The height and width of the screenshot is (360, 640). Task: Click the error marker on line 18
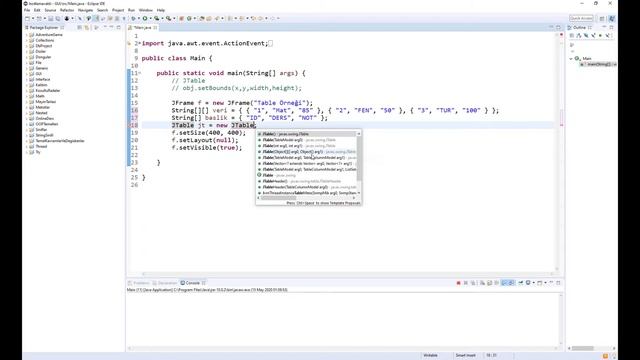point(130,125)
